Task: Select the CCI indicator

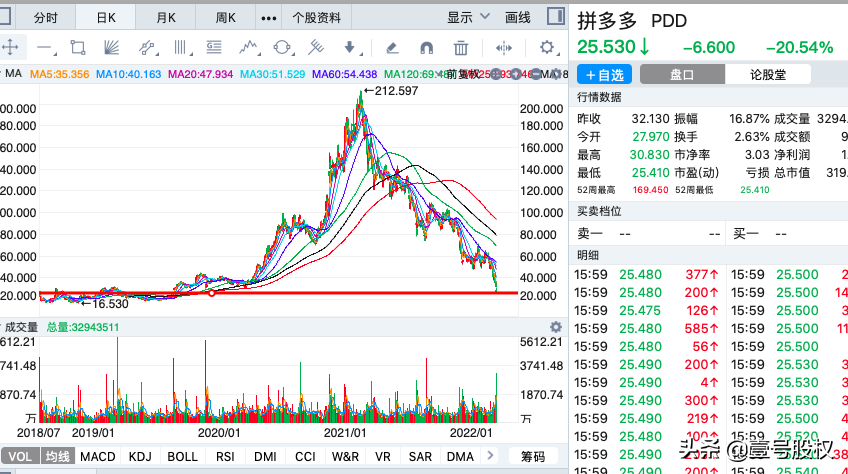Action: (x=305, y=456)
